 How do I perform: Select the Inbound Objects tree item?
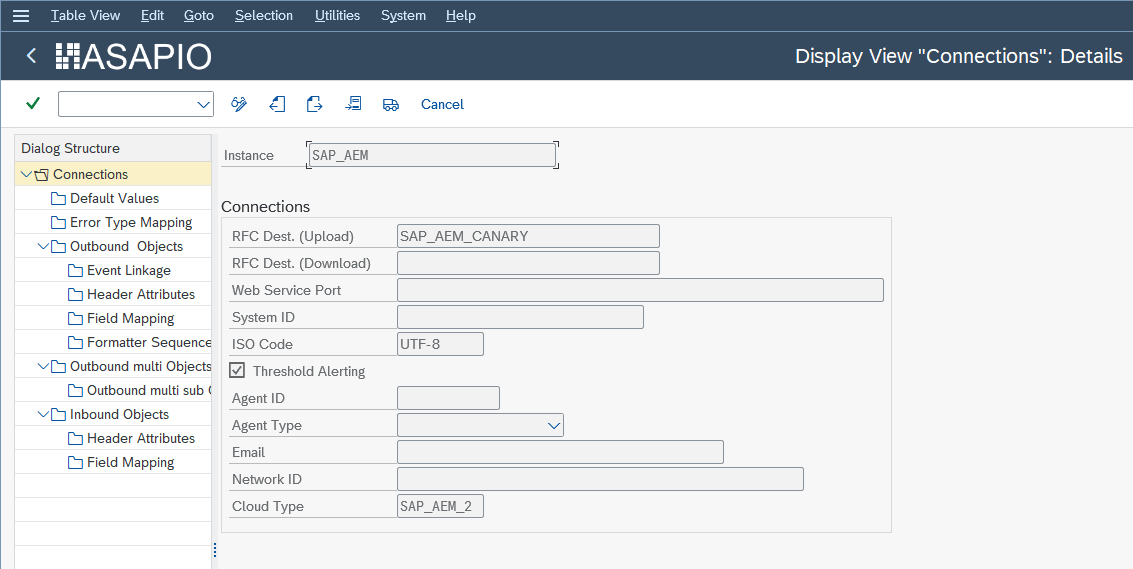pyautogui.click(x=119, y=414)
